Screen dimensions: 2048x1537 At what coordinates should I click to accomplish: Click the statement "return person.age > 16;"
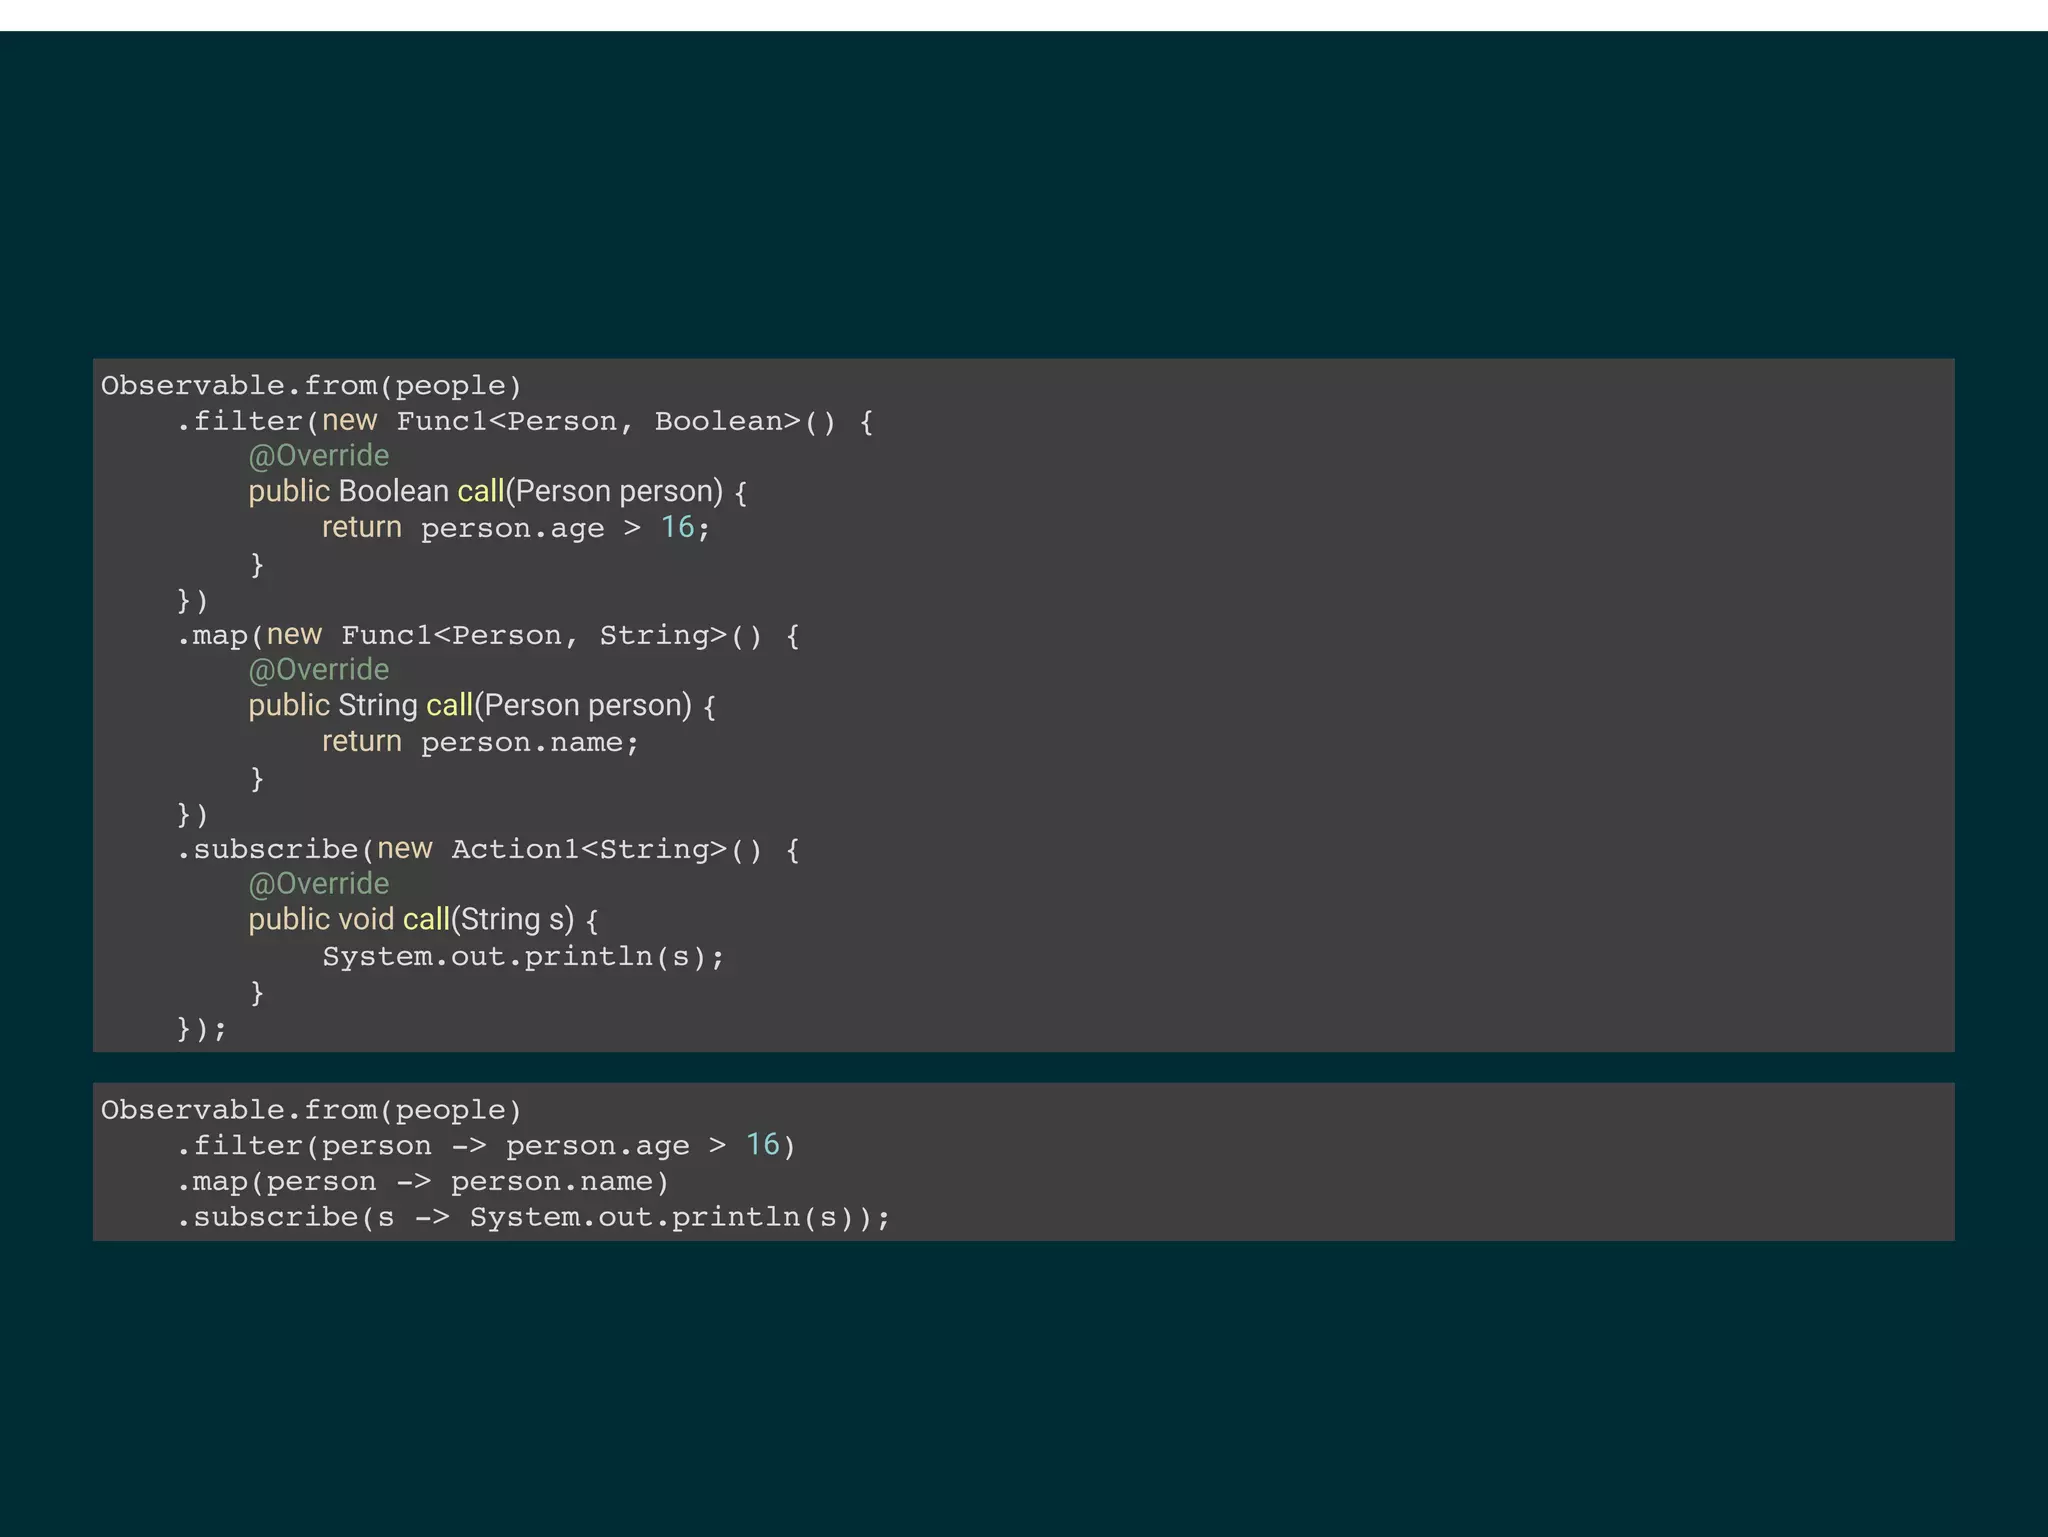[516, 527]
